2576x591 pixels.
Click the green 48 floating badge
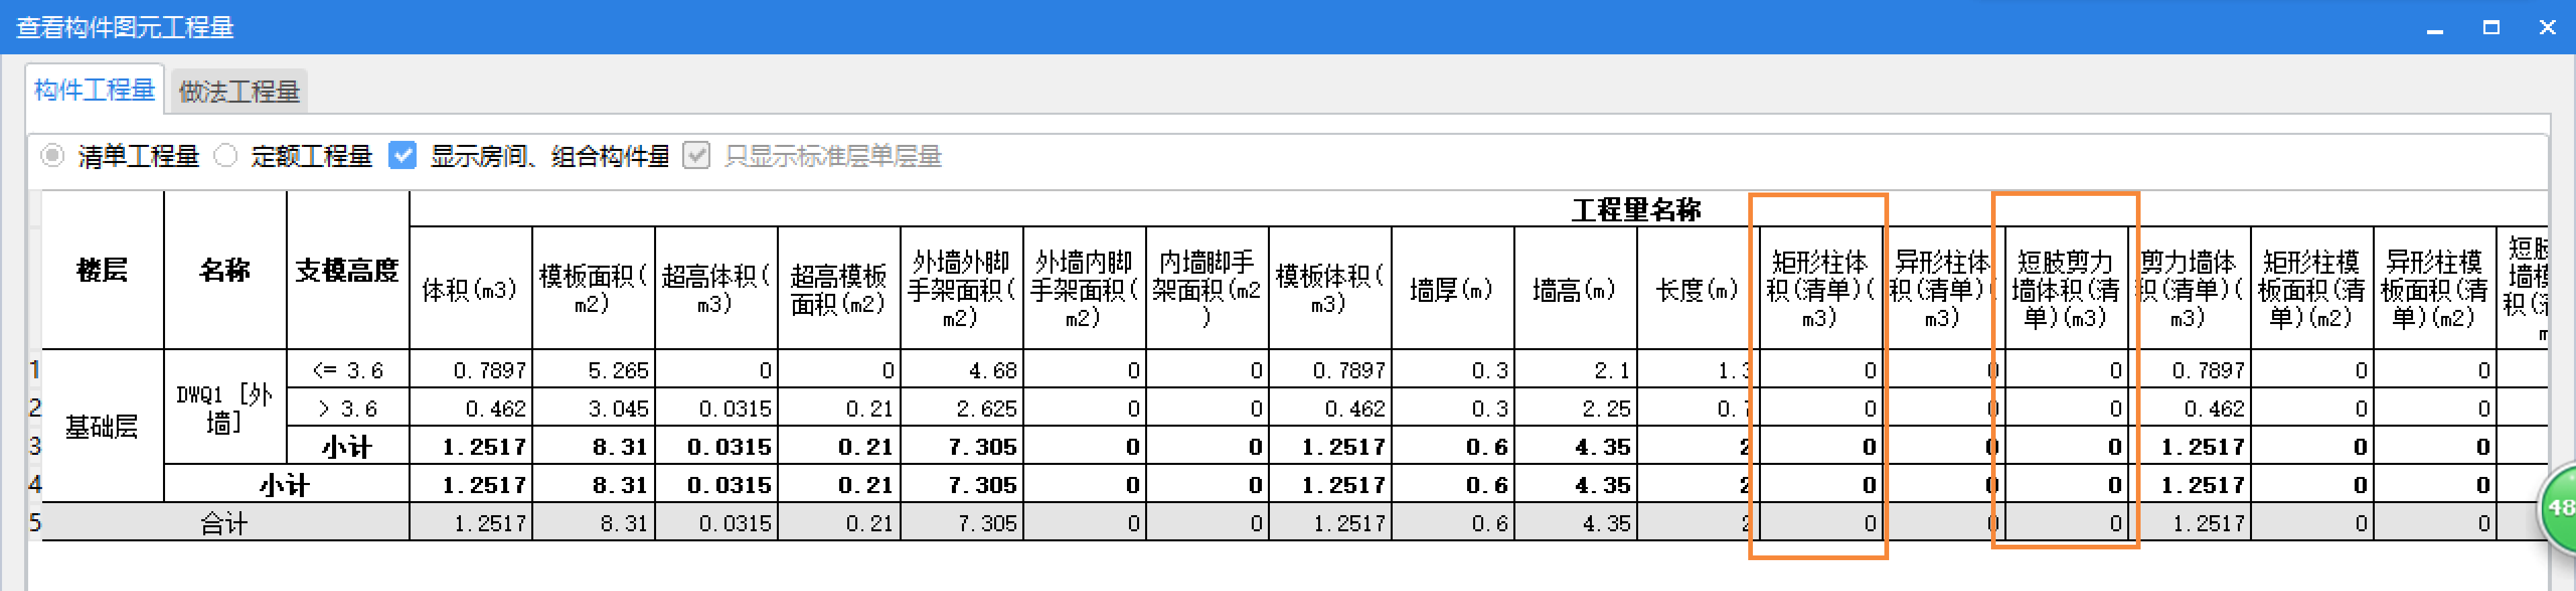click(x=2559, y=509)
